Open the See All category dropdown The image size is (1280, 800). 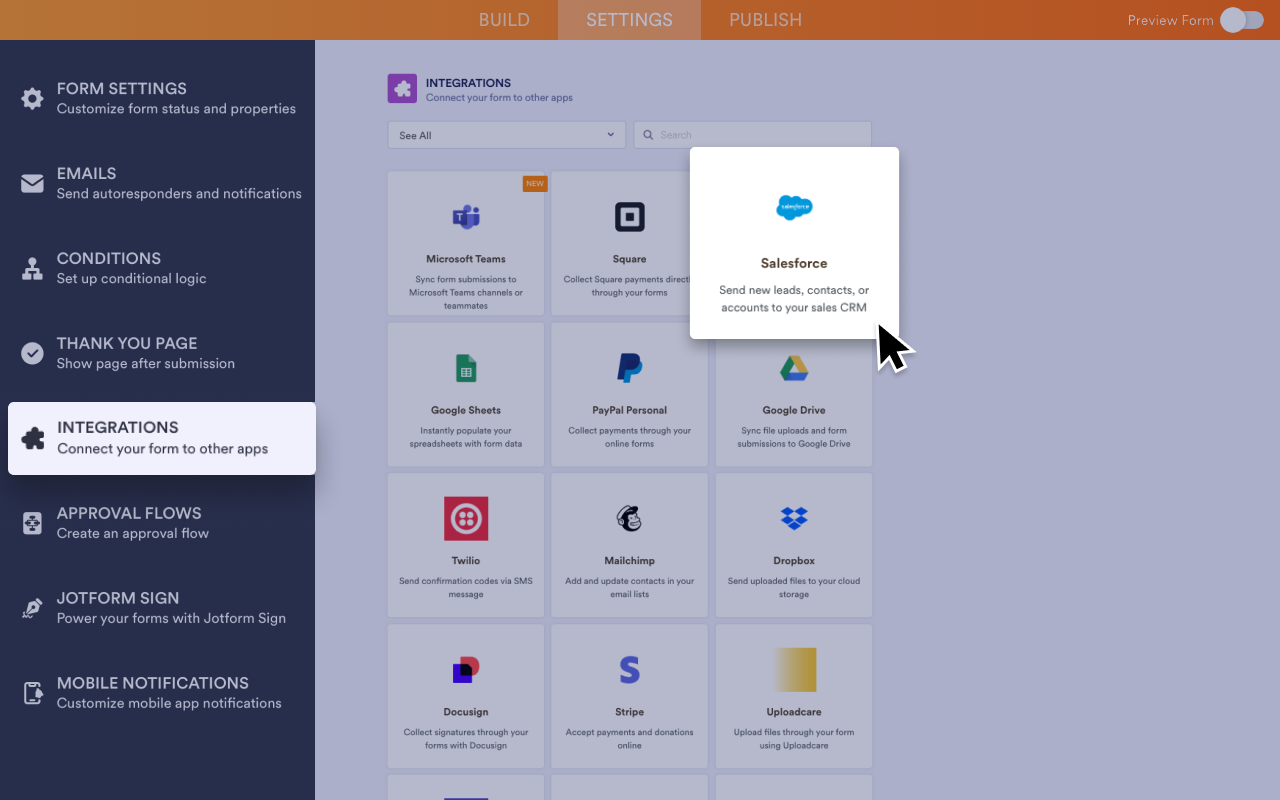click(506, 133)
